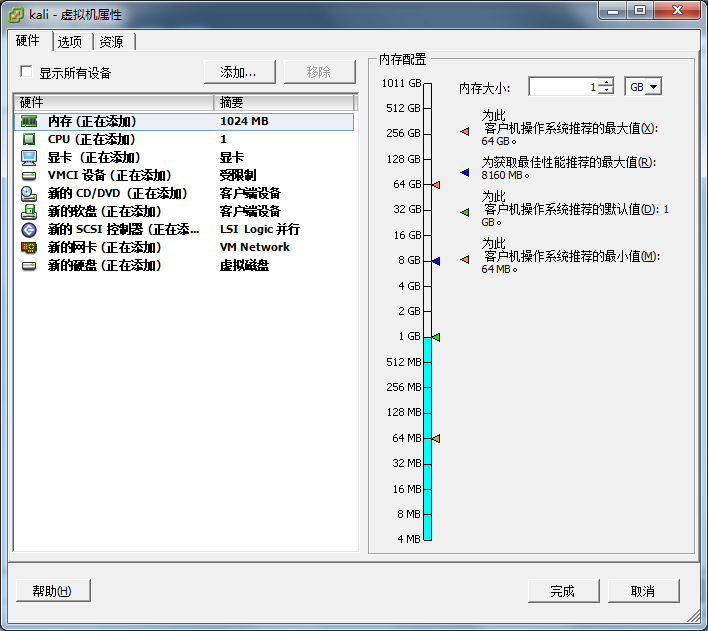The width and height of the screenshot is (708, 631).
Task: Click the 4 MB scale label
Action: [x=409, y=539]
